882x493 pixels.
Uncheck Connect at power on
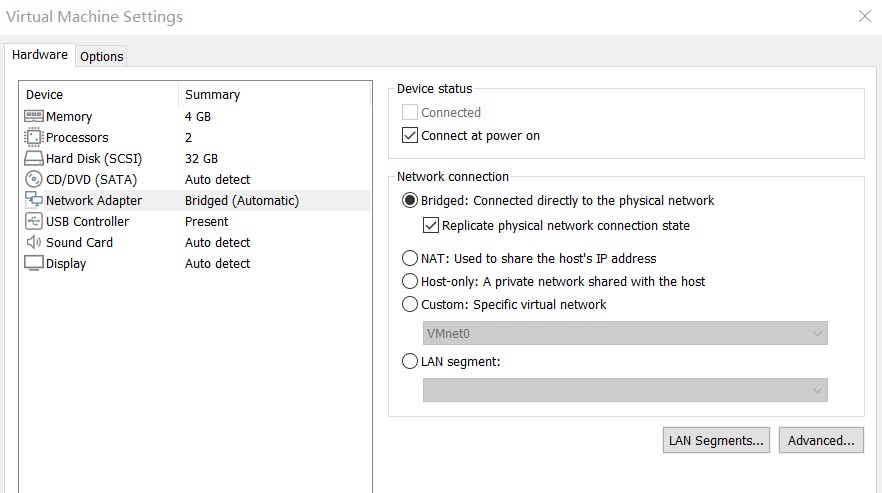[x=410, y=135]
